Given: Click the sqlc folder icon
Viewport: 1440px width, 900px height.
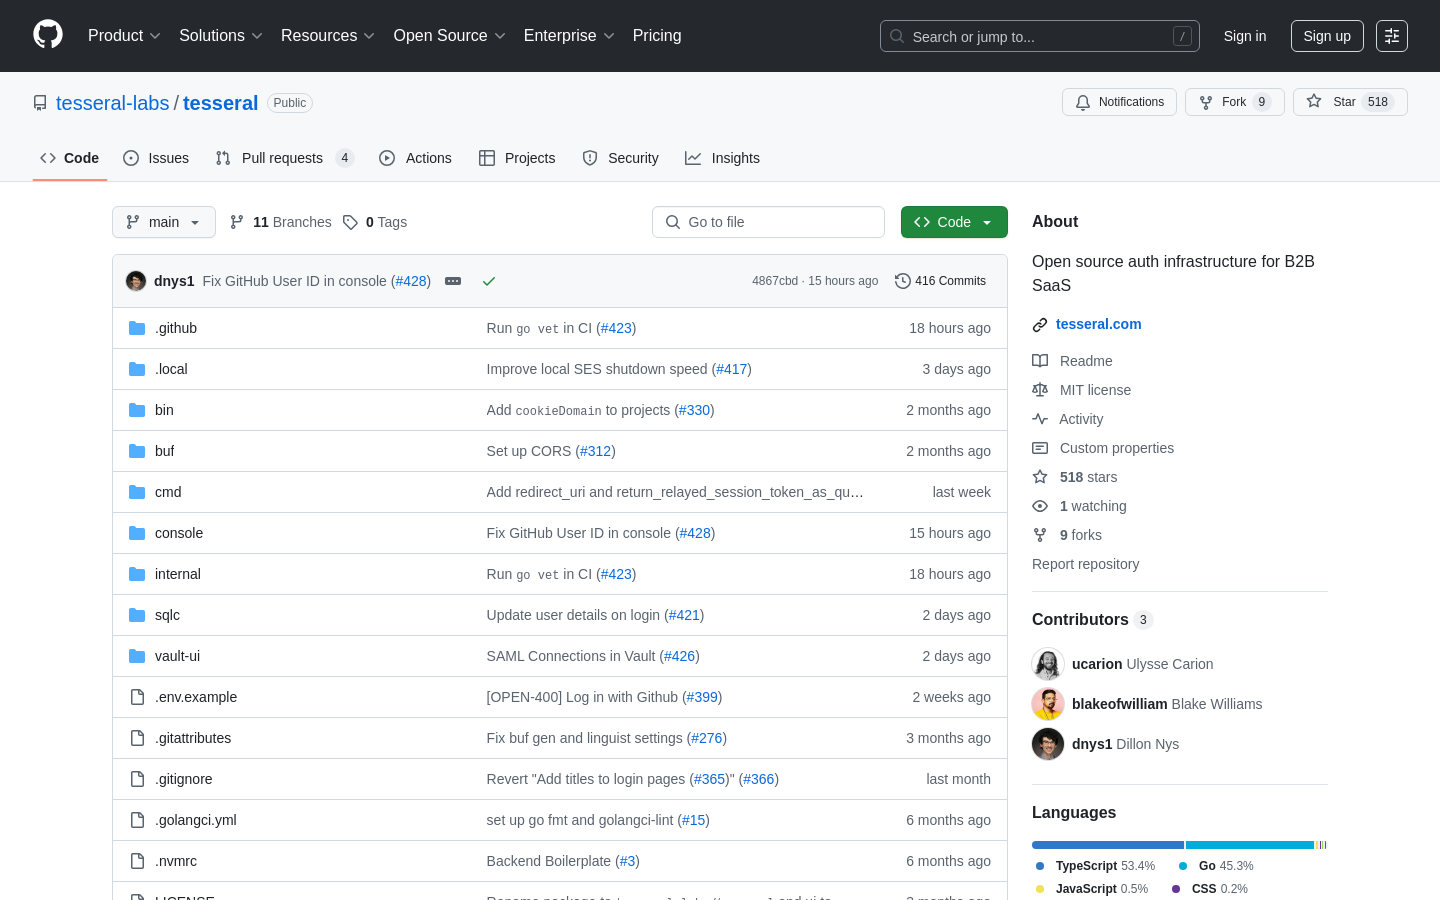Looking at the screenshot, I should (137, 615).
